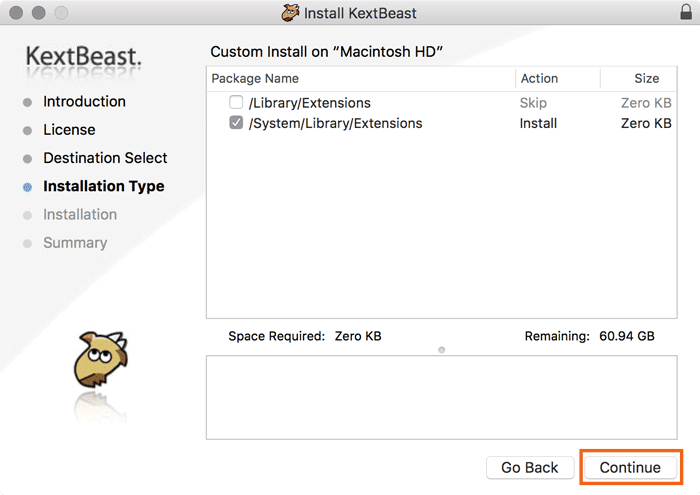This screenshot has height=495, width=700.
Task: Click the Zero KB size of /Library/Extensions row
Action: coord(646,103)
